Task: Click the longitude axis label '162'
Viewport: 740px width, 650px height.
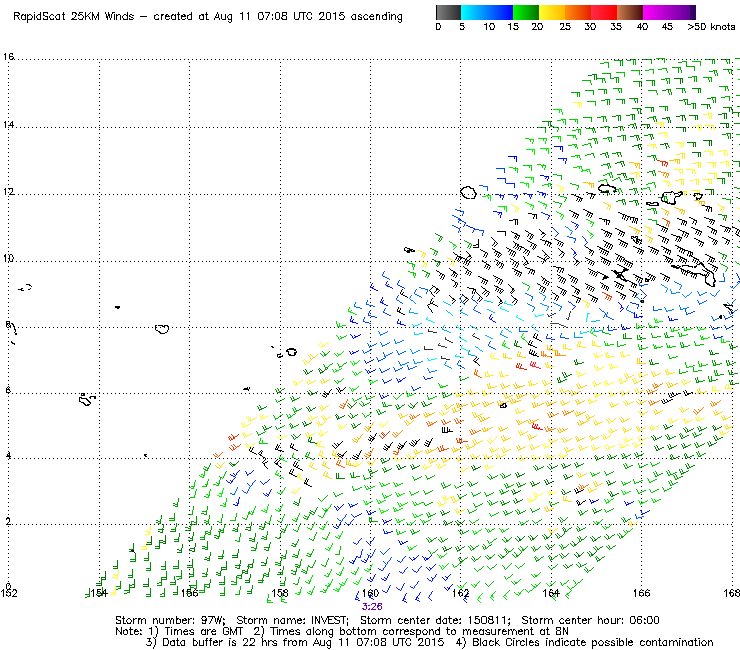Action: (x=461, y=593)
